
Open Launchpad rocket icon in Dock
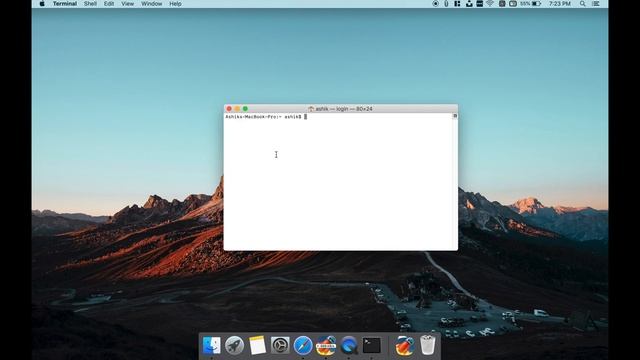coord(234,345)
